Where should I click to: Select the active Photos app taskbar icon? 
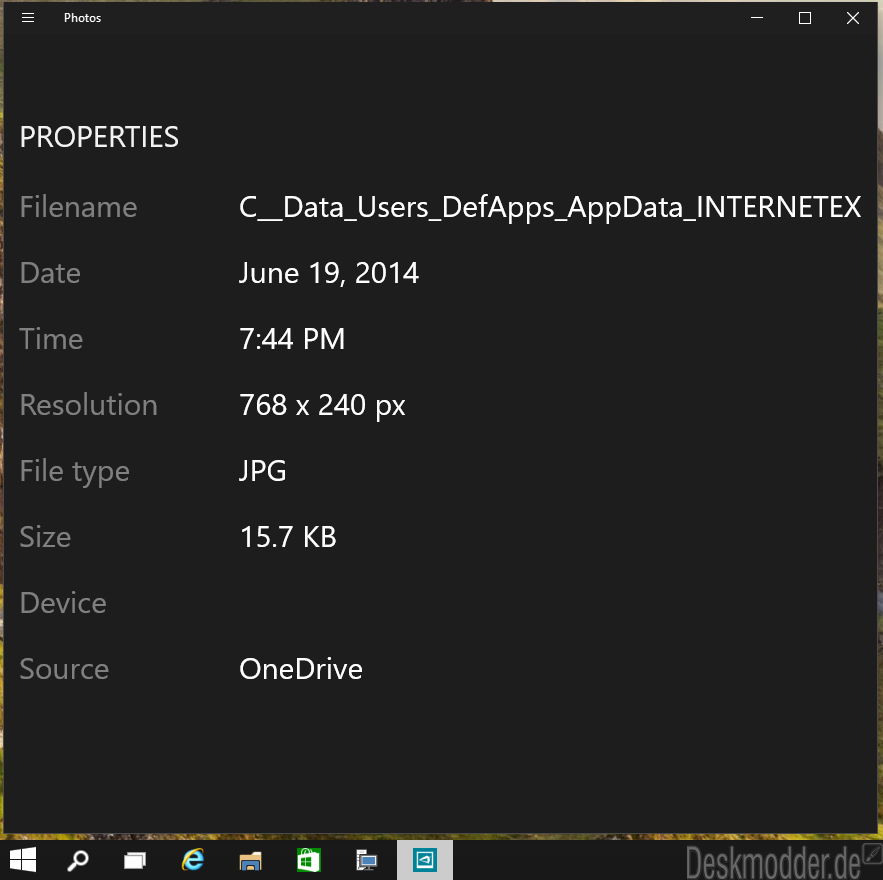coord(425,860)
